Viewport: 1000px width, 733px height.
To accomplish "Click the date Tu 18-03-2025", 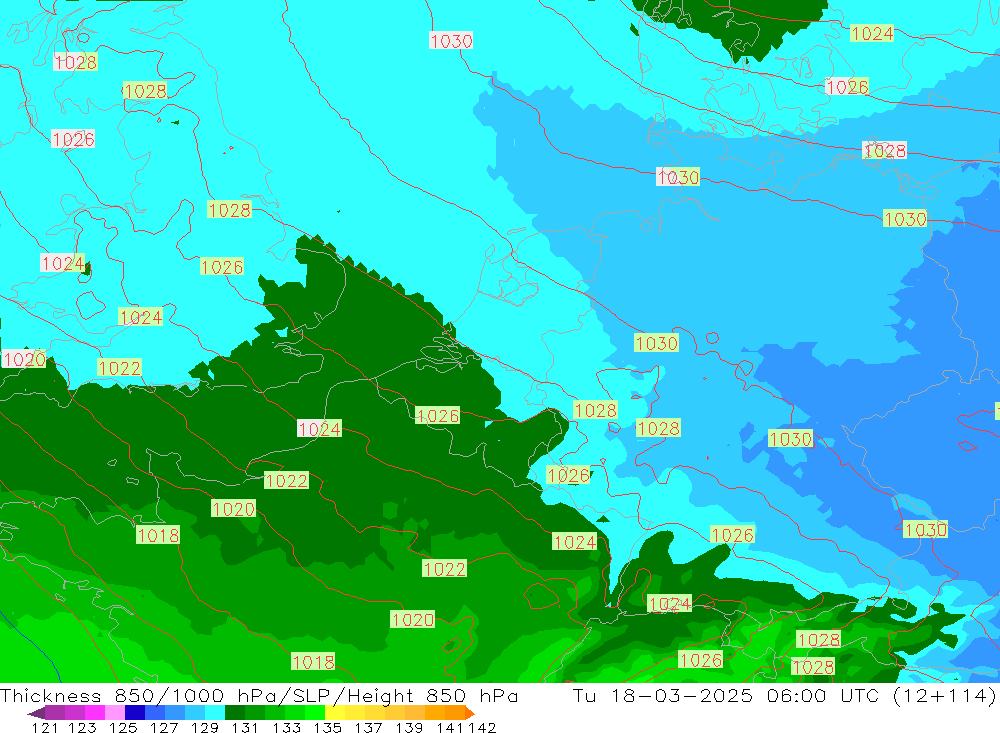I will (x=663, y=695).
